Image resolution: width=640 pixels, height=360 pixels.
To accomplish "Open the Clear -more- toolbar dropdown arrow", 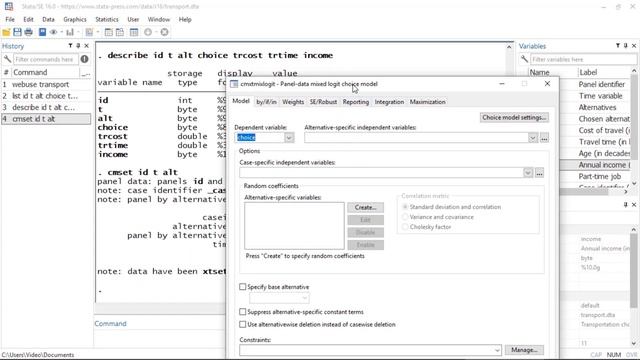I will 156,32.
